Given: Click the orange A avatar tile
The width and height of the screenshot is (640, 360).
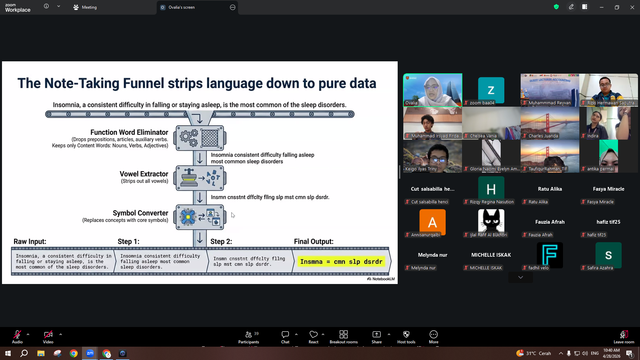Looking at the screenshot, I should (433, 222).
